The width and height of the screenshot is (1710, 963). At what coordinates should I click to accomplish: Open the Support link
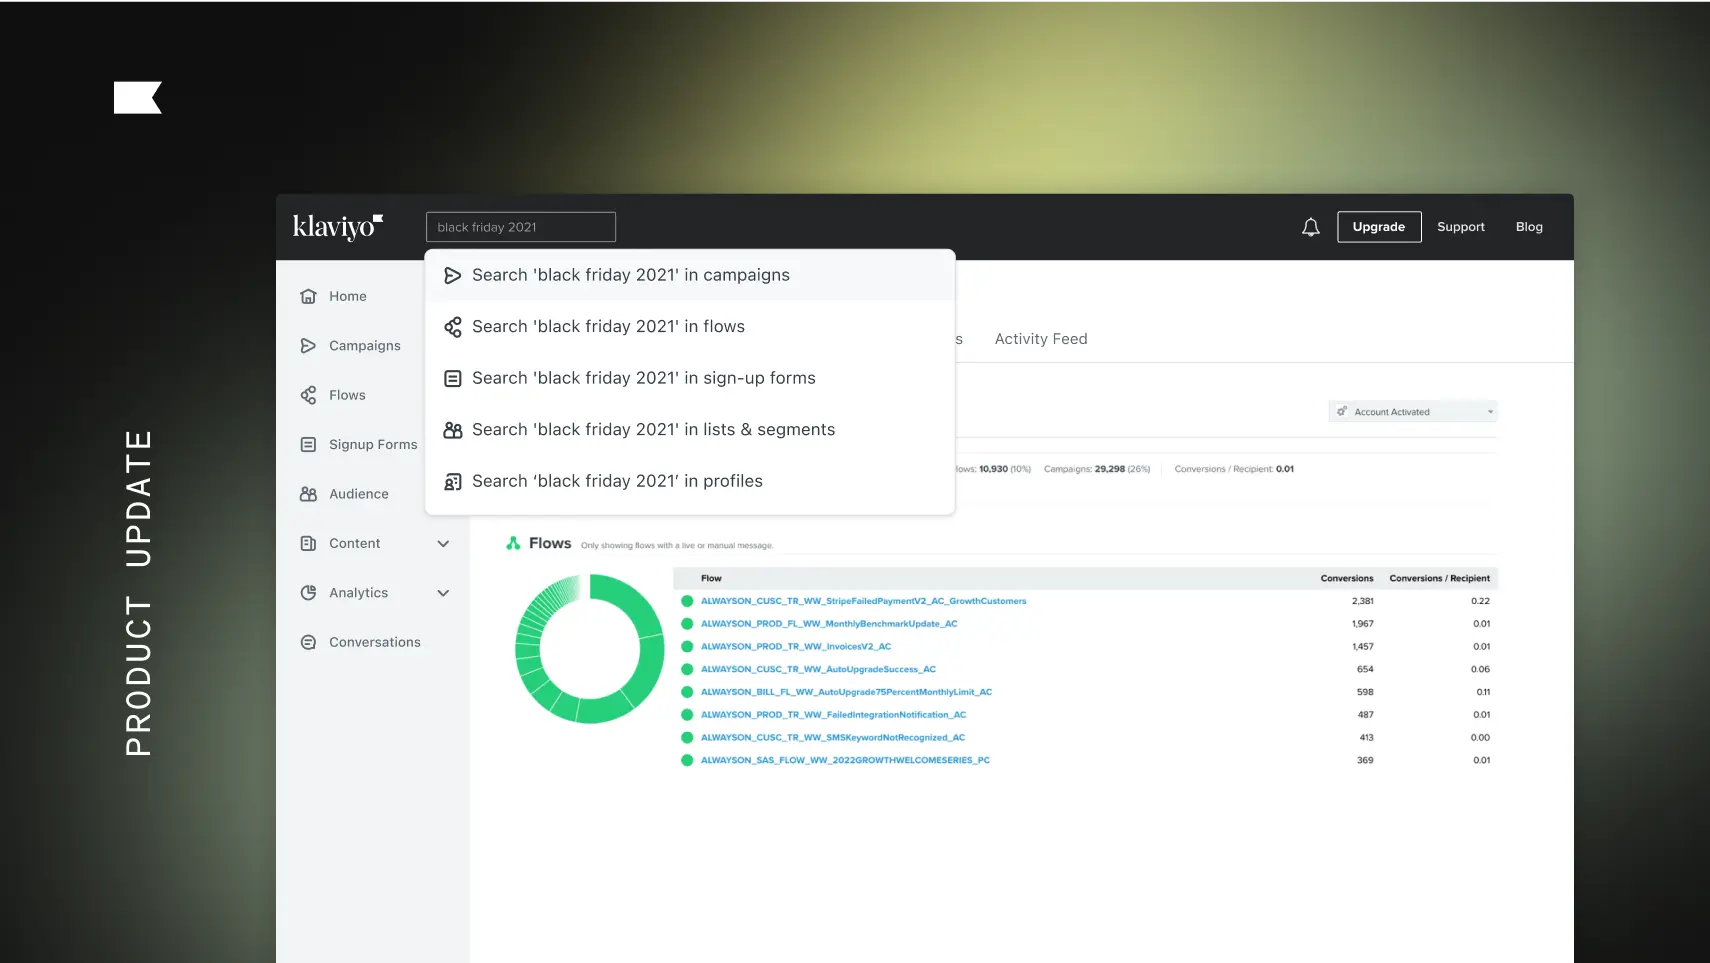1461,227
